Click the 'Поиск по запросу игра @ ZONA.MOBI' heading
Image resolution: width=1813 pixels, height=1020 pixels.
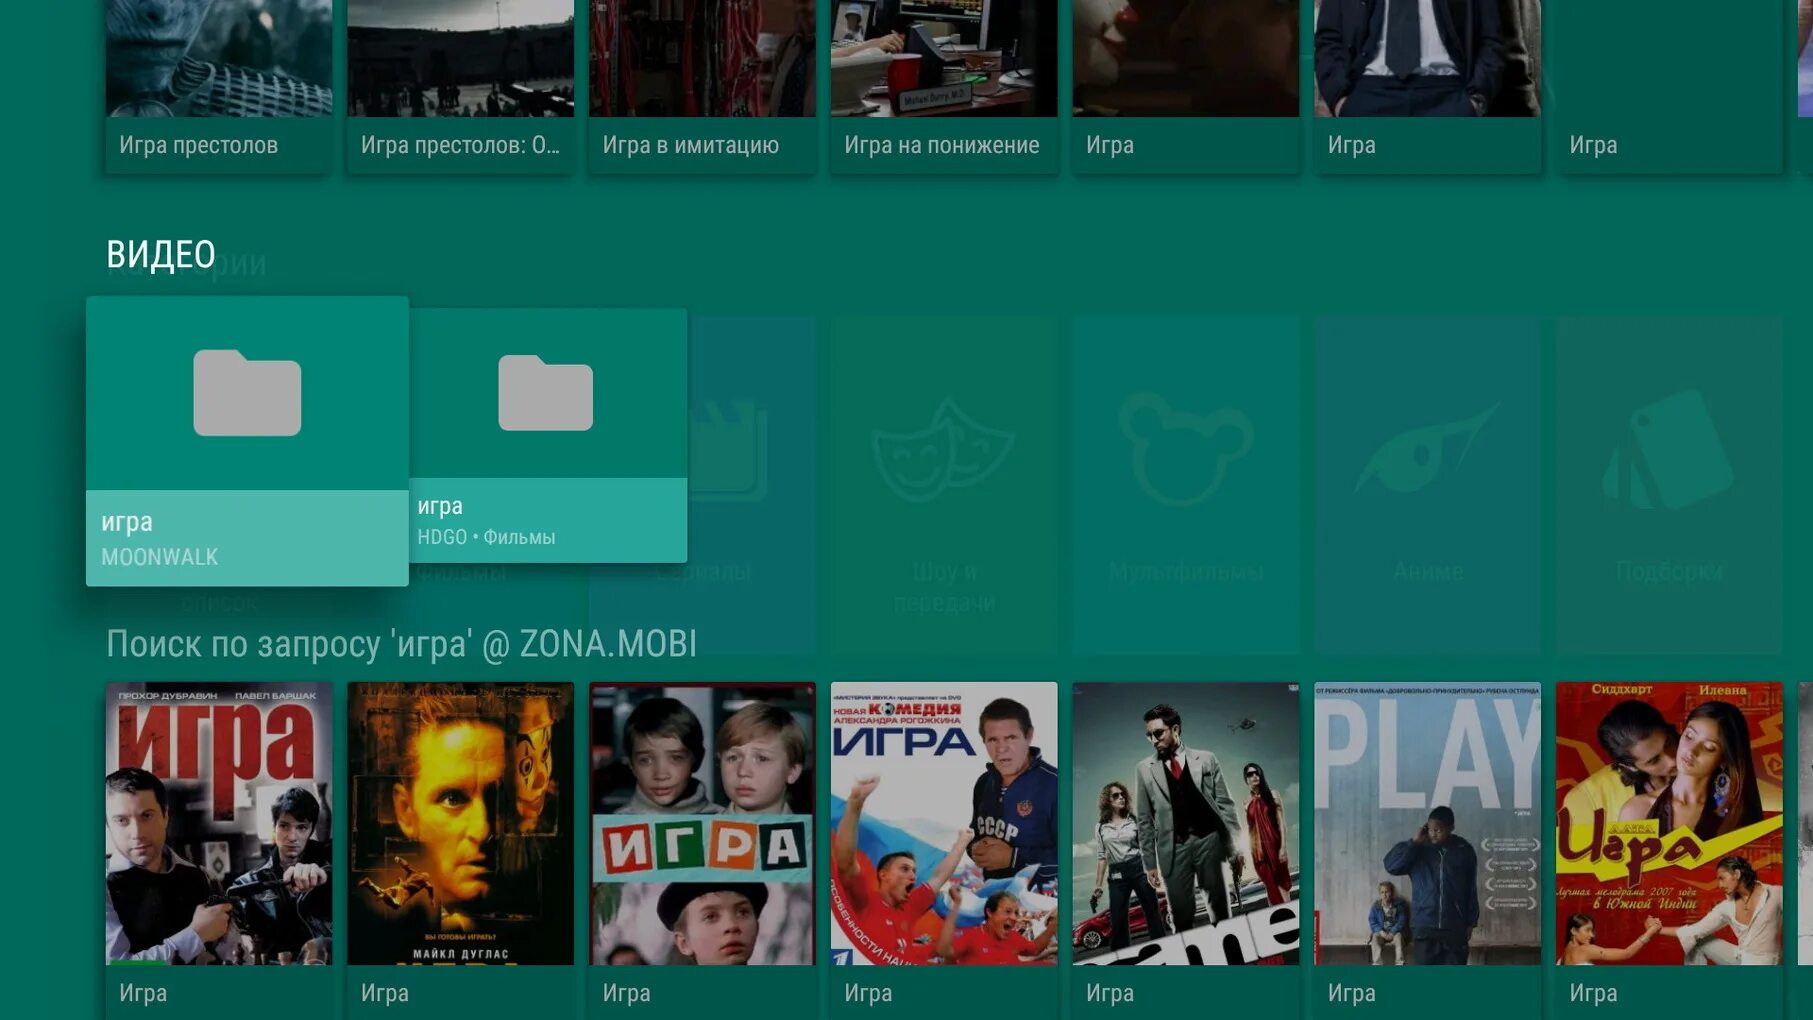click(x=402, y=644)
